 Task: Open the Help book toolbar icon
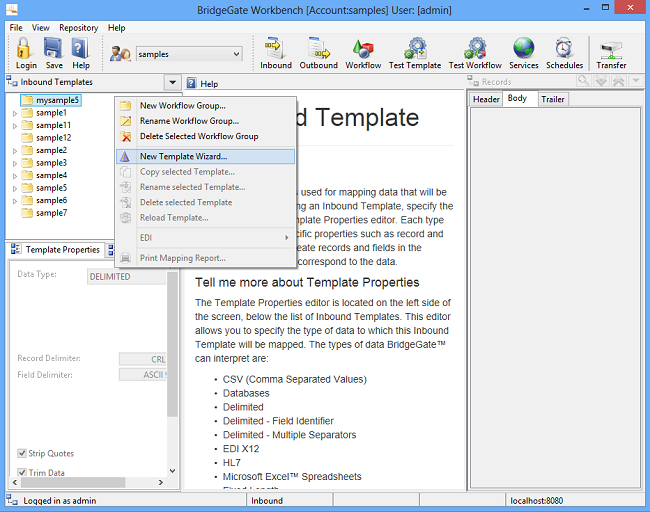point(80,48)
